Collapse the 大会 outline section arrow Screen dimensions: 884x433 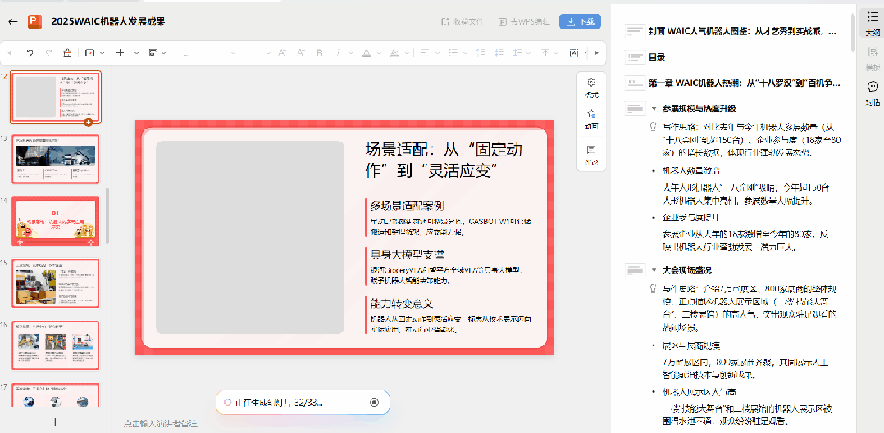(x=654, y=269)
